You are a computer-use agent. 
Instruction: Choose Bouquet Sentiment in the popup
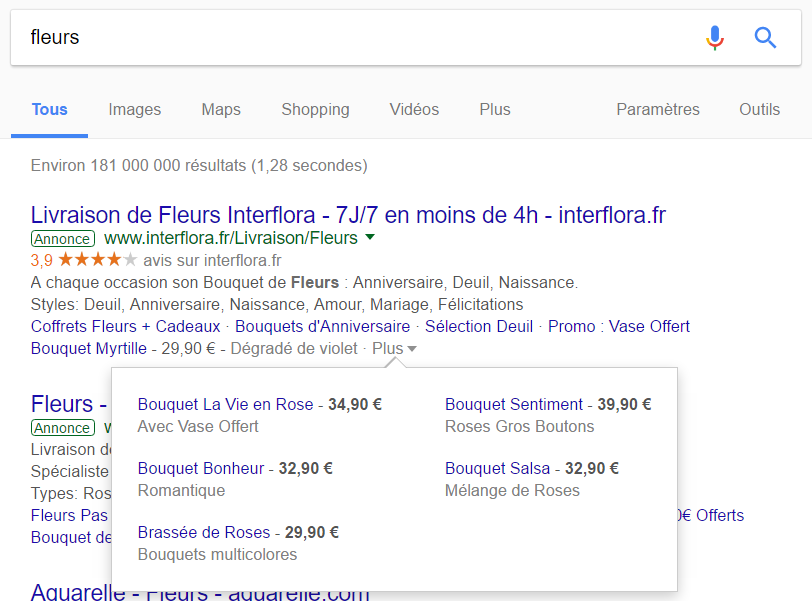[514, 404]
